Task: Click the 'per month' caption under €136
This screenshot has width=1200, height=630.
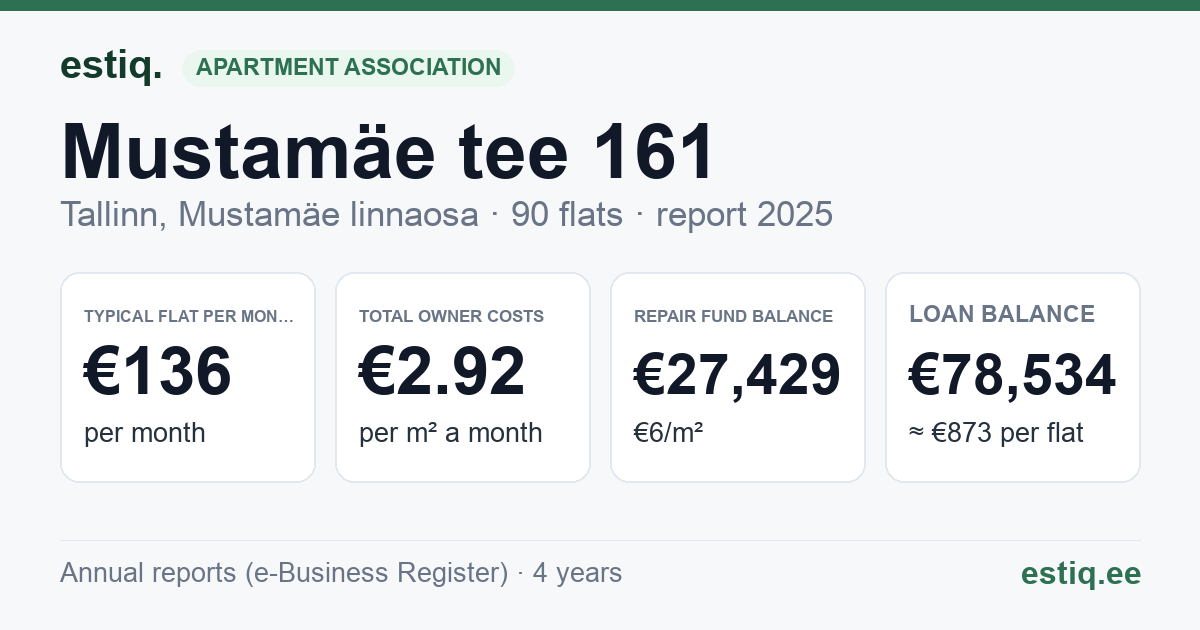Action: point(145,433)
